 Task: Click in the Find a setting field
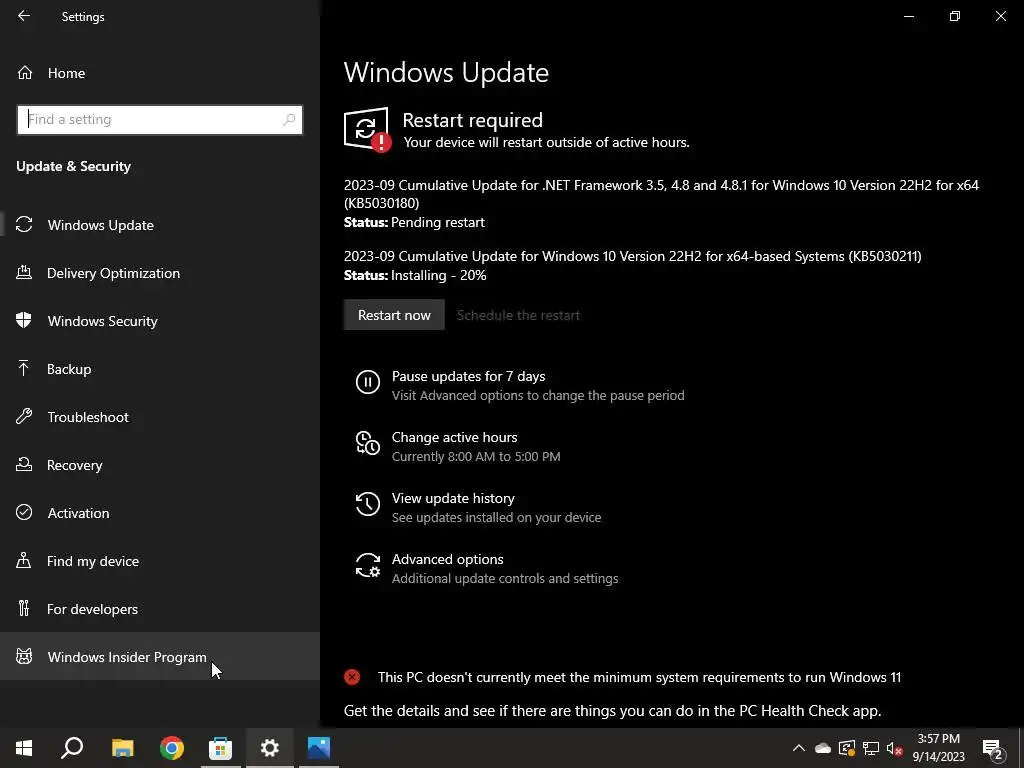(x=159, y=120)
